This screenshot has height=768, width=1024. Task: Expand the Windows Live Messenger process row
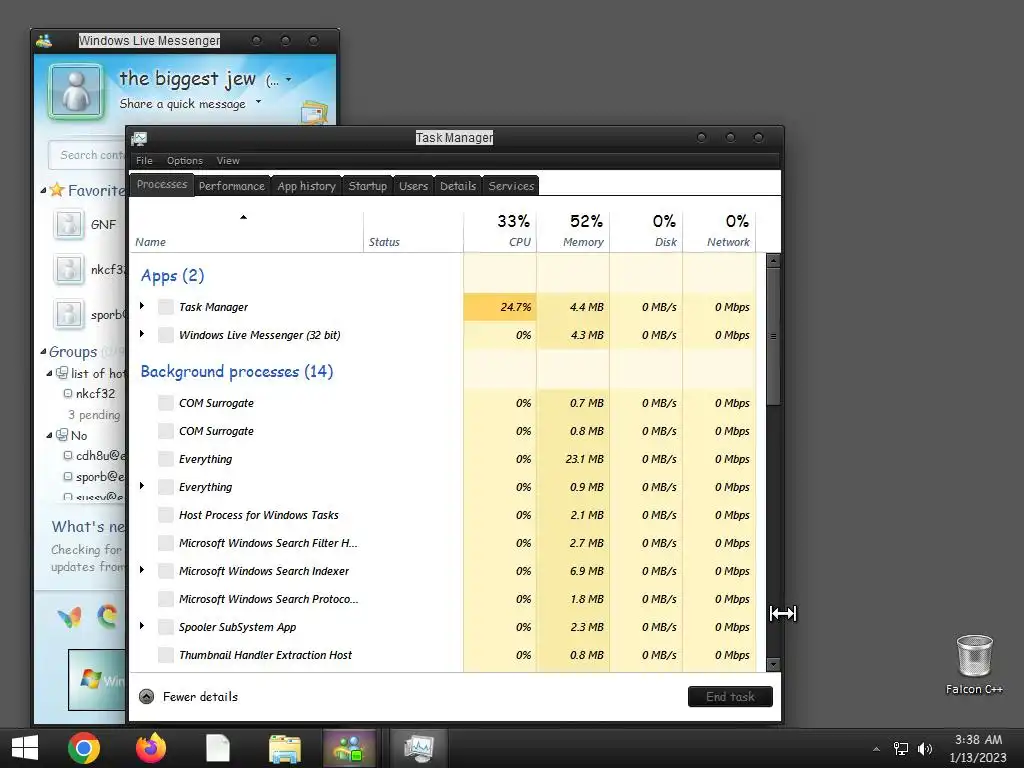point(142,334)
